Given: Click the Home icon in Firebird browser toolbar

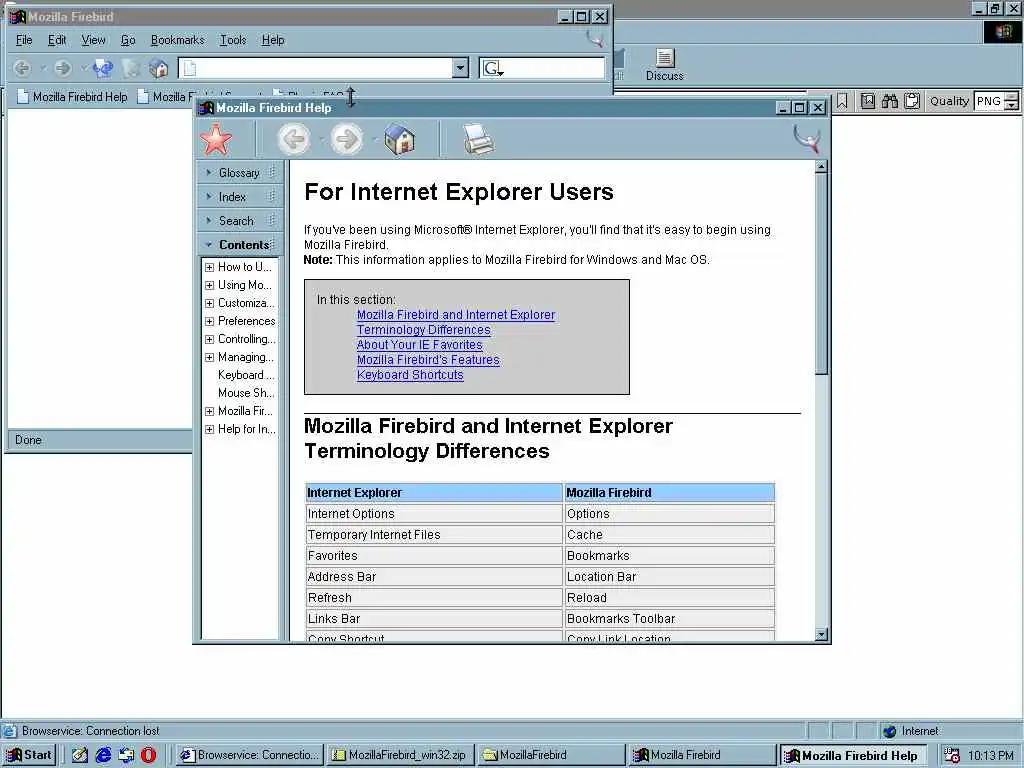Looking at the screenshot, I should 159,68.
